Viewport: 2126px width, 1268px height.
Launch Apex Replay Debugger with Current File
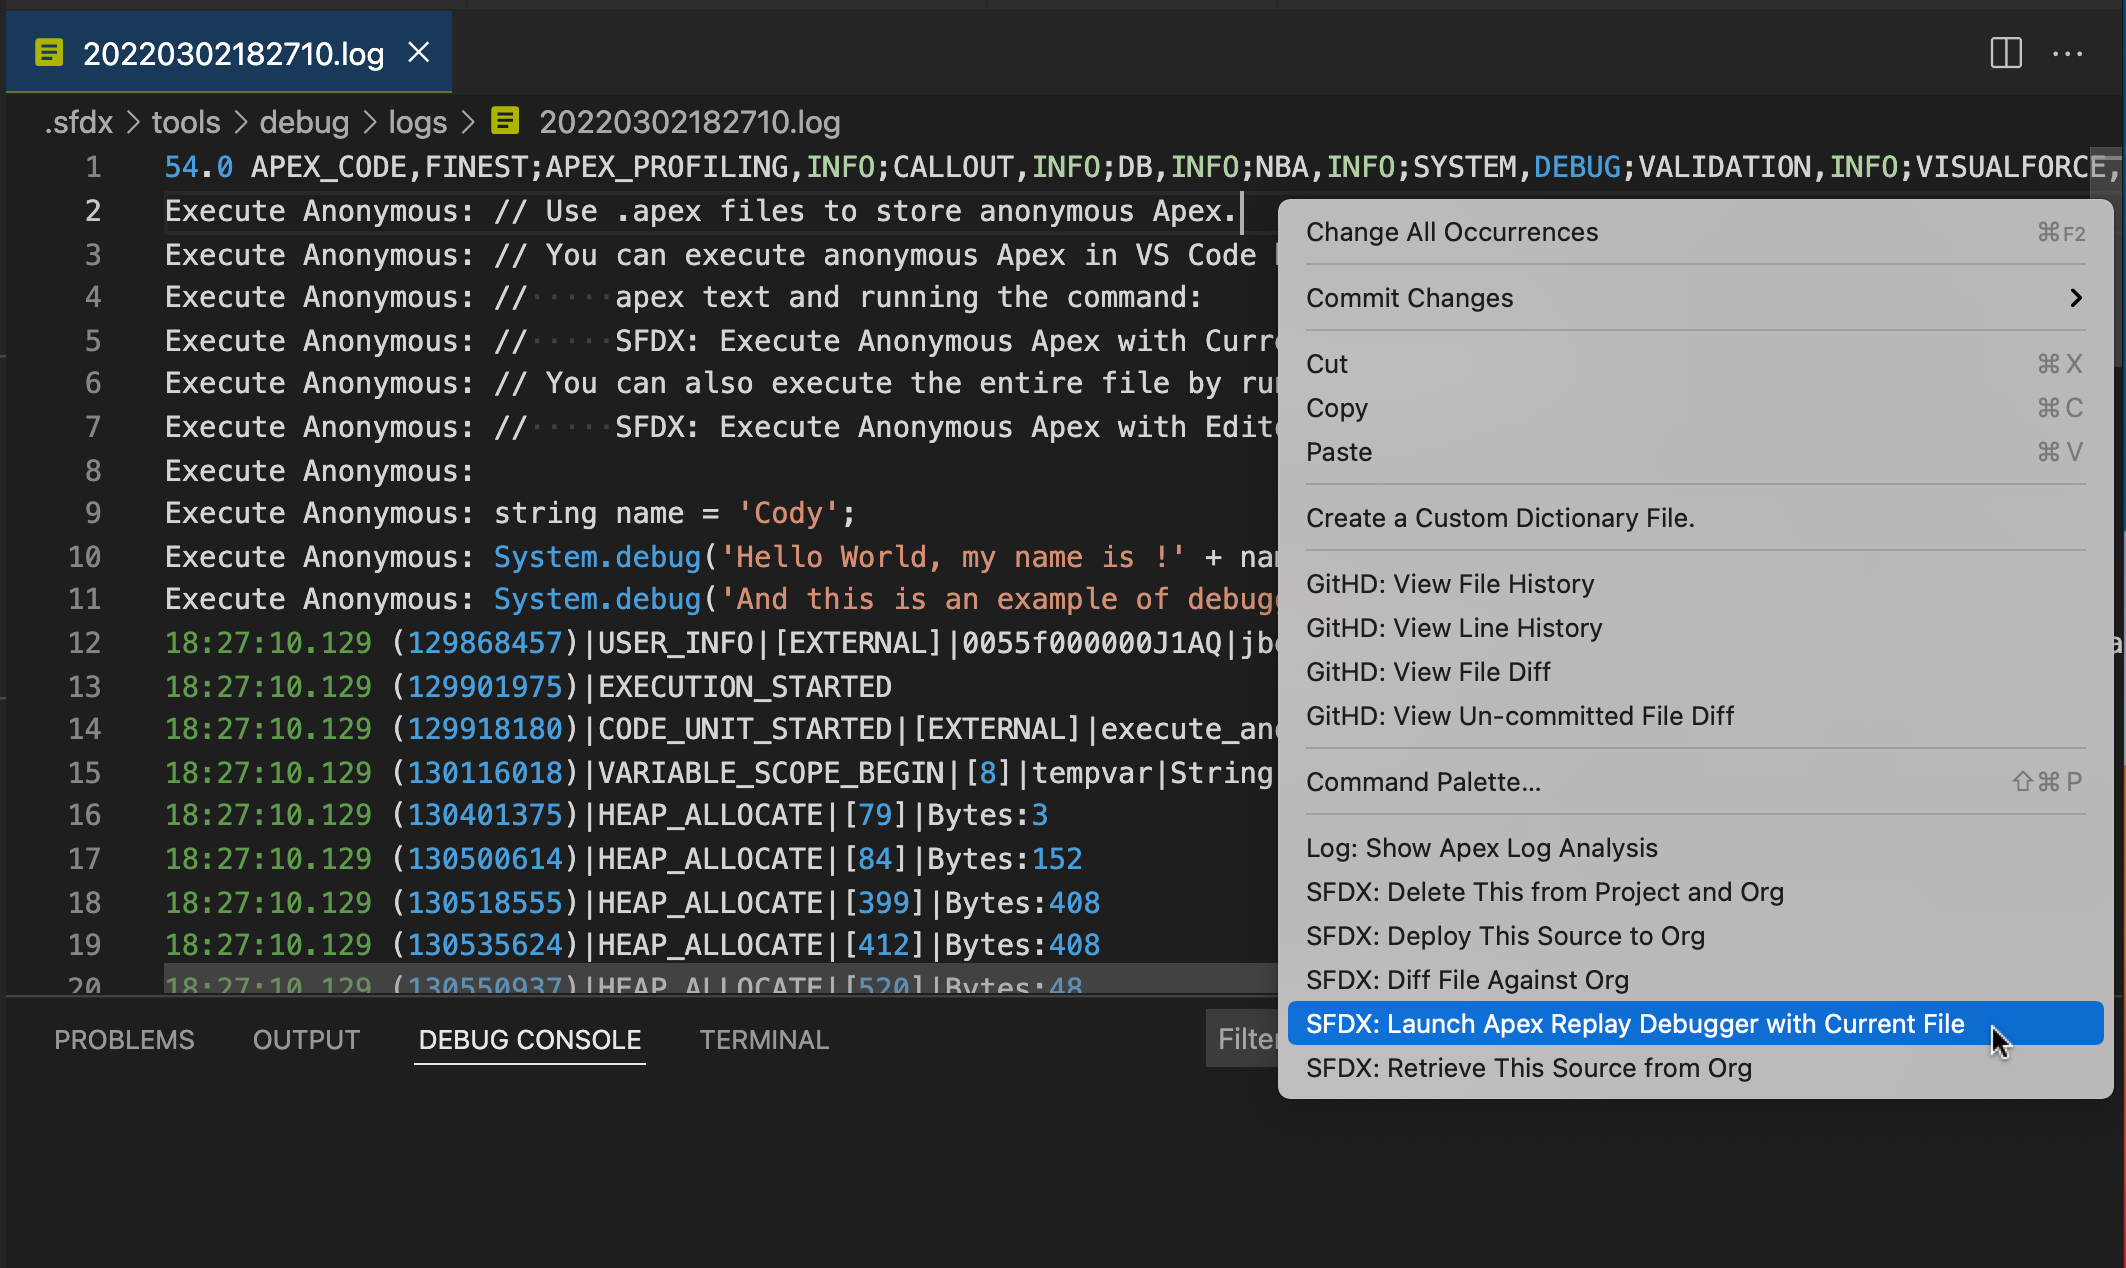[x=1634, y=1023]
